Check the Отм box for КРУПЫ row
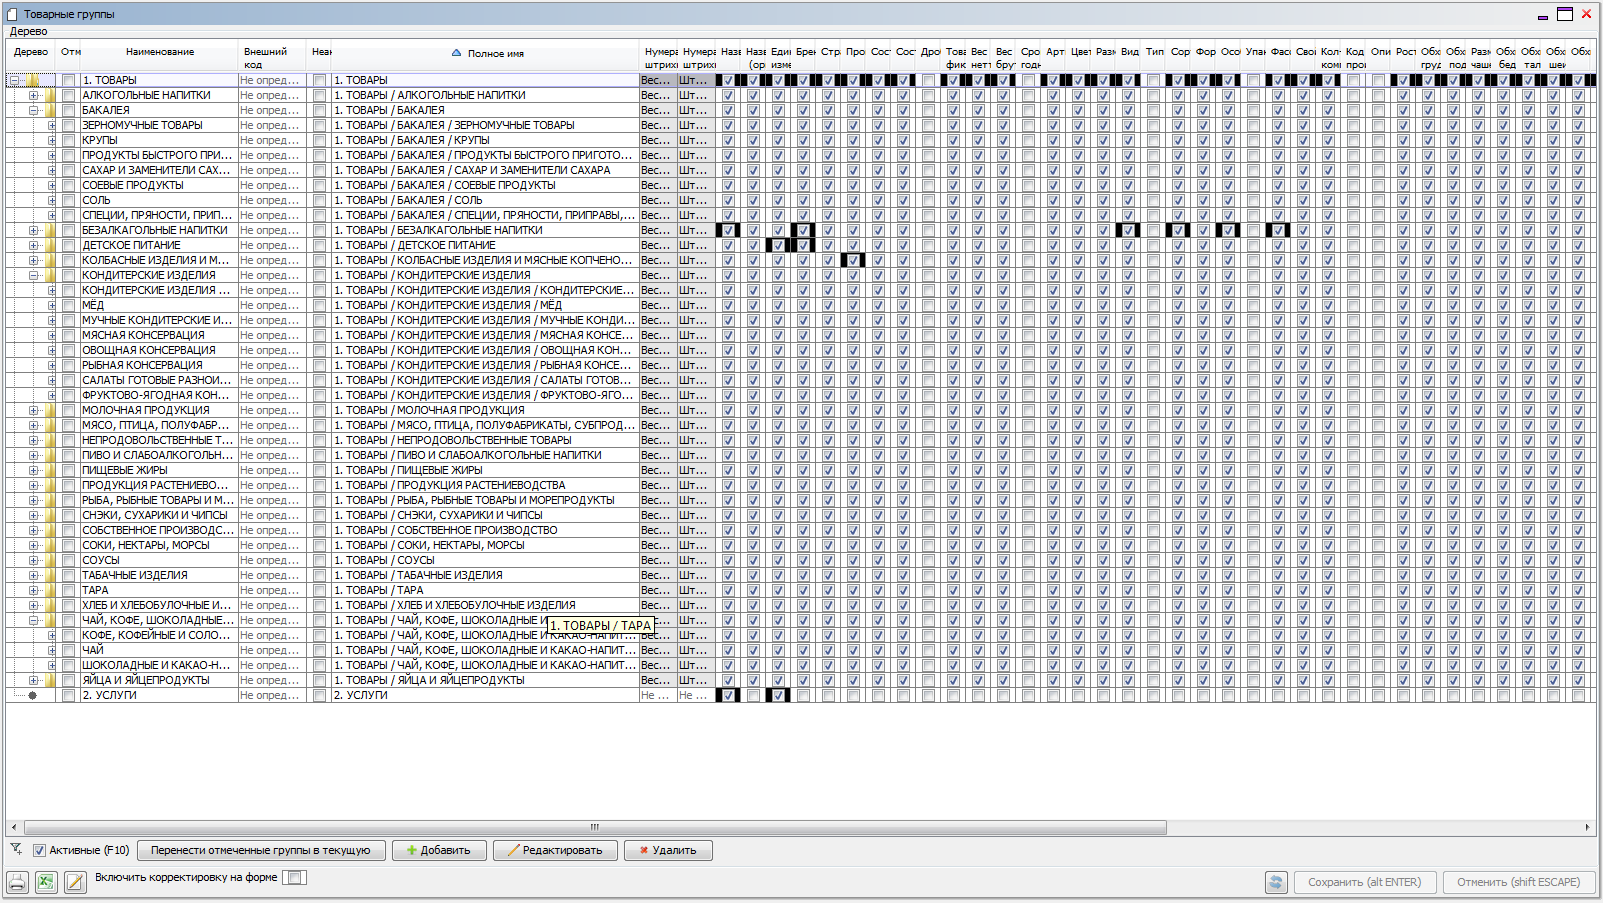1603x903 pixels. click(68, 140)
